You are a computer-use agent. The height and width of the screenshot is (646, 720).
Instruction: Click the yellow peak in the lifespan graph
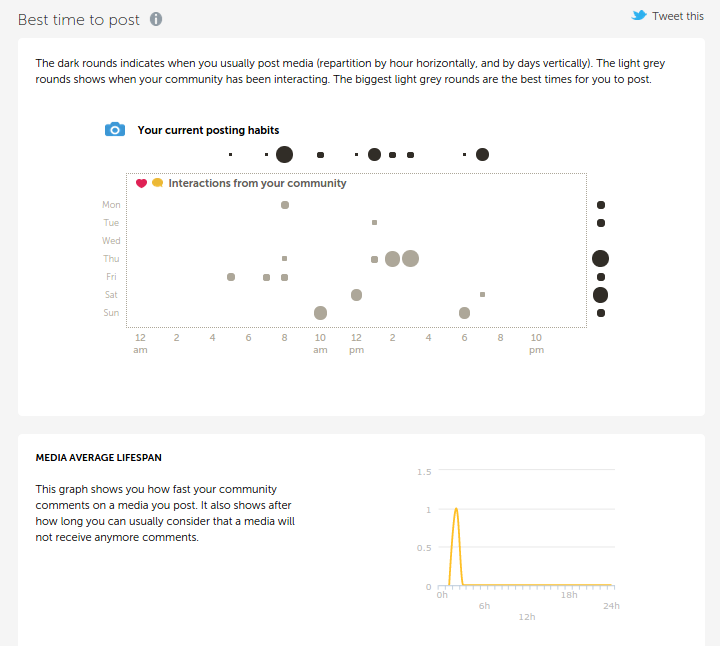coord(456,509)
